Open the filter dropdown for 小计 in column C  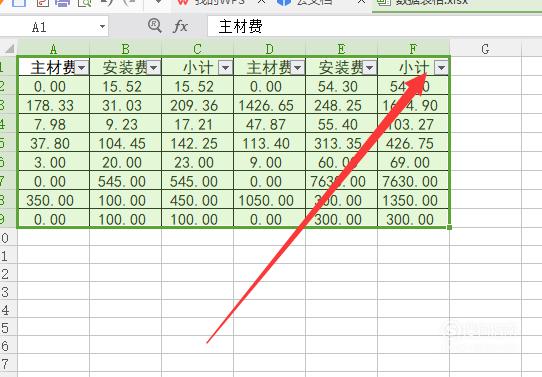(226, 68)
